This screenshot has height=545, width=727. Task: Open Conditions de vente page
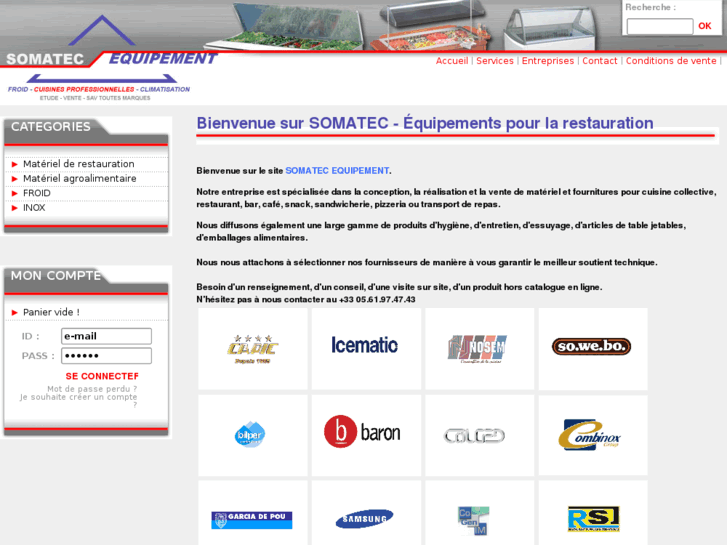click(671, 61)
